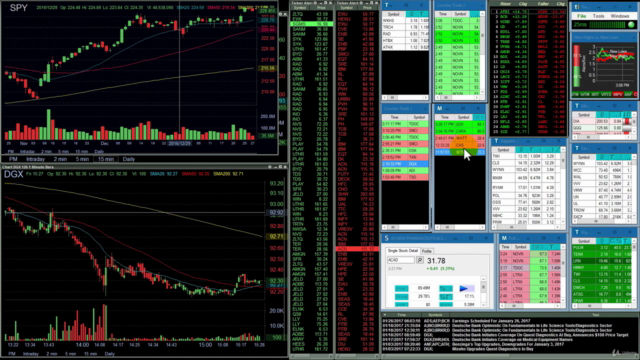This screenshot has height=360, width=640.
Task: Select Single Stock Detail tab
Action: (402, 251)
